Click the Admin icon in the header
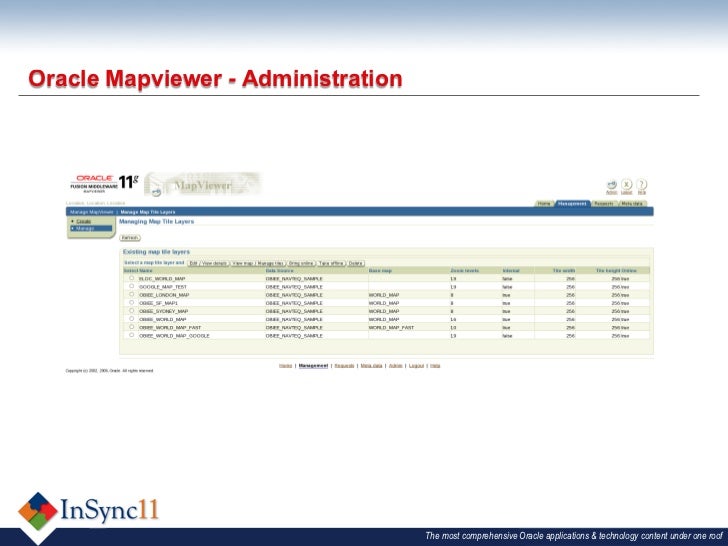Image resolution: width=728 pixels, height=546 pixels. coord(612,184)
